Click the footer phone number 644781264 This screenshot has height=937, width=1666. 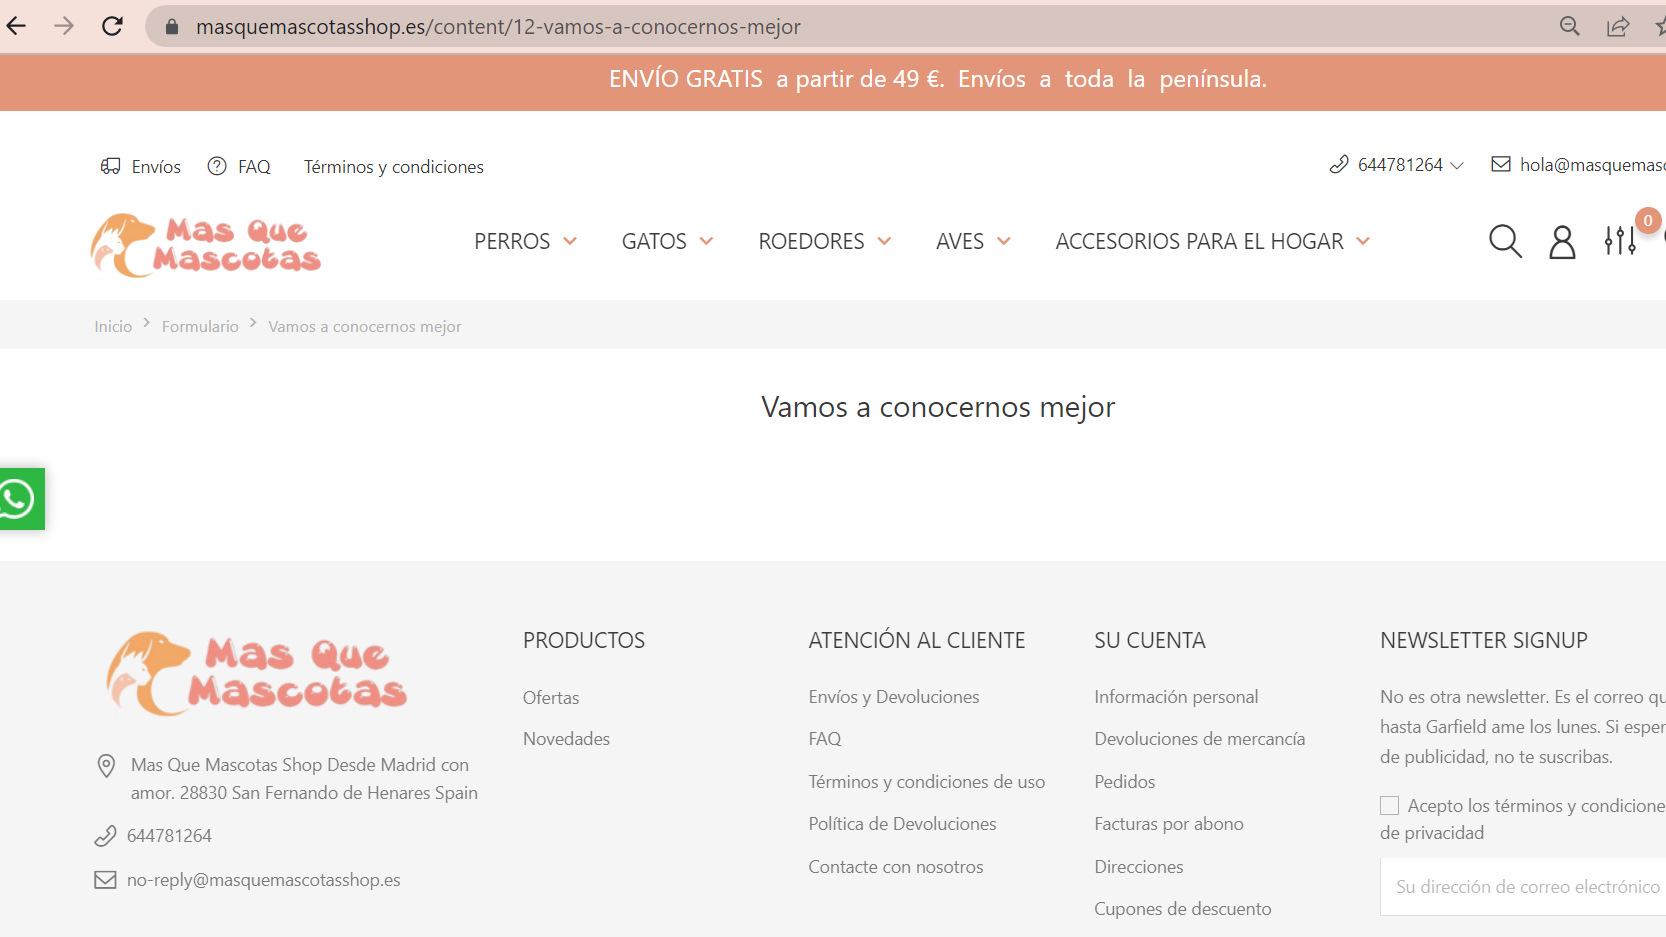tap(169, 836)
